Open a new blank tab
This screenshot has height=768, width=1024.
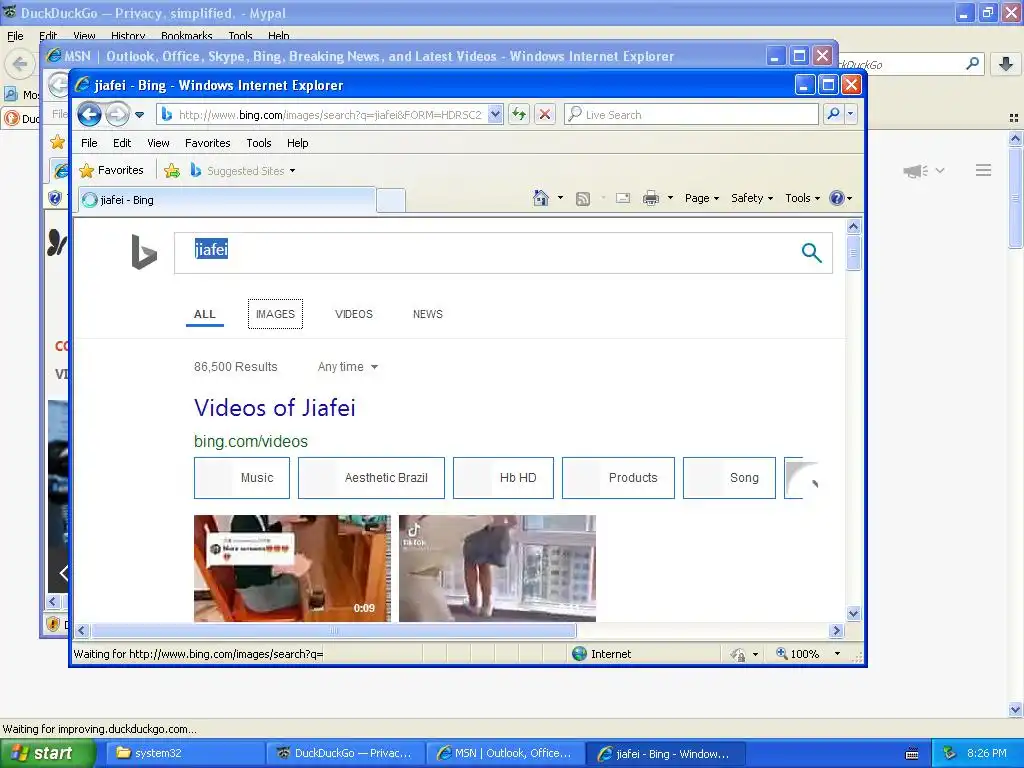coord(391,200)
